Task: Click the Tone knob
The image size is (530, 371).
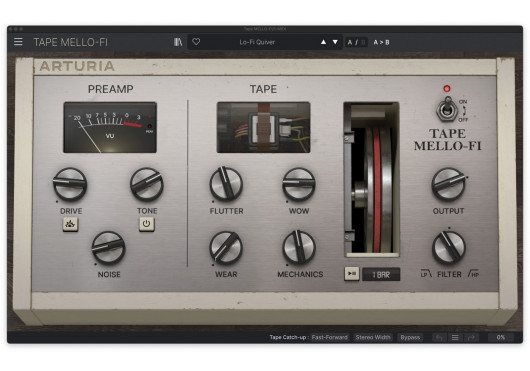Action: (147, 184)
